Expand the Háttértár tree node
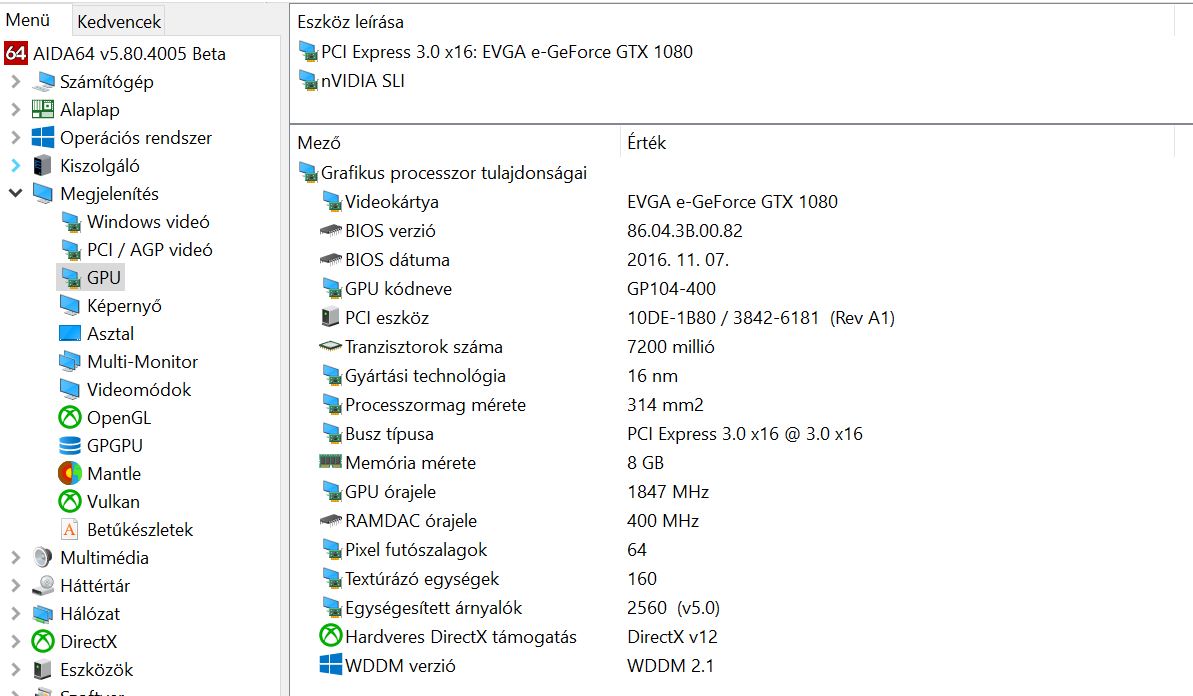Viewport: 1193px width, 696px height. coord(15,586)
